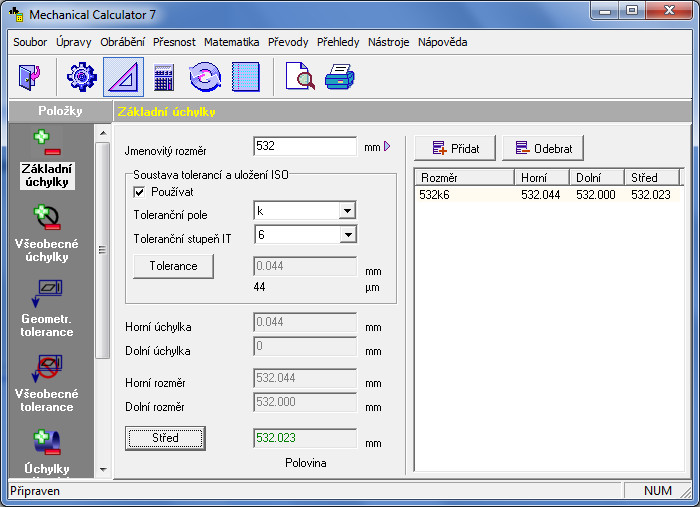
Task: Click the green Střed result 532.023 field
Action: tap(305, 438)
